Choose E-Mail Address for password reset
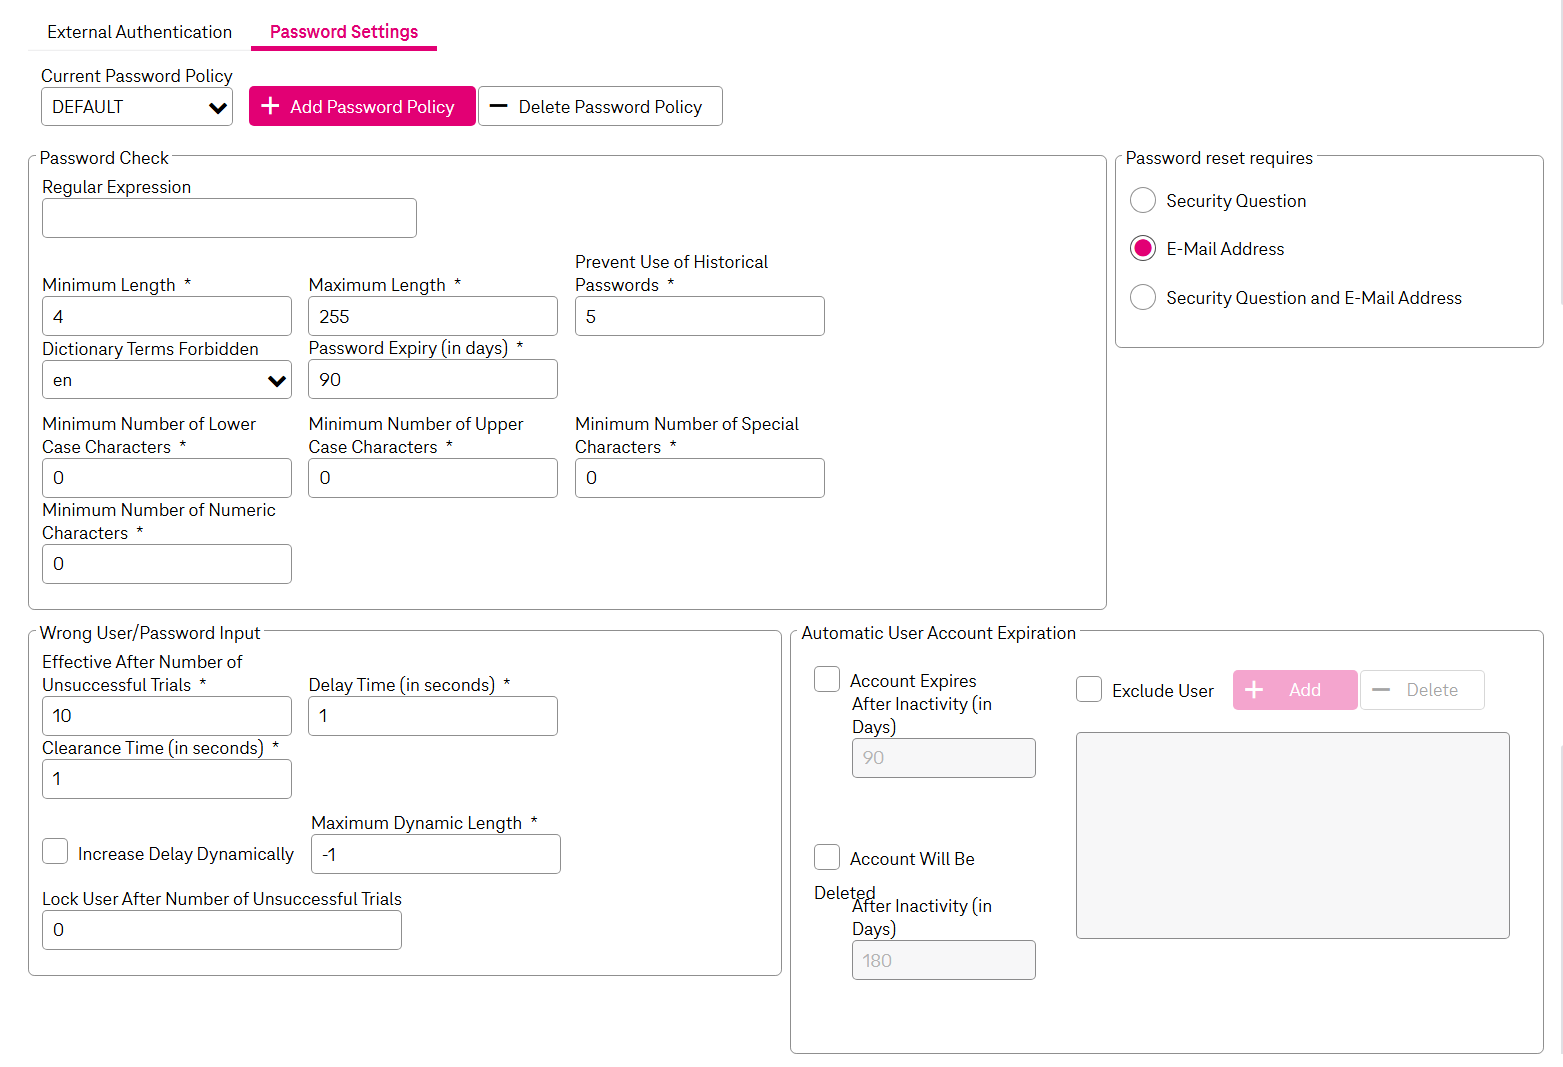 point(1143,249)
